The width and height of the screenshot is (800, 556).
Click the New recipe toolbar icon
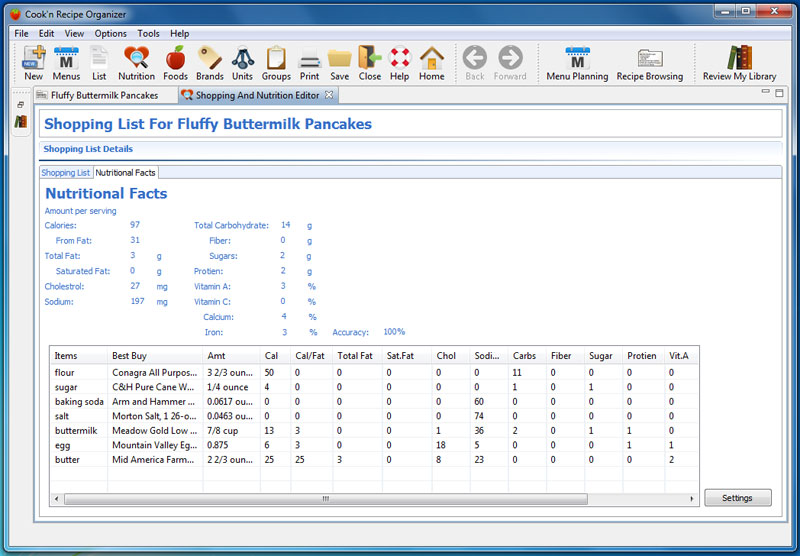pyautogui.click(x=34, y=63)
